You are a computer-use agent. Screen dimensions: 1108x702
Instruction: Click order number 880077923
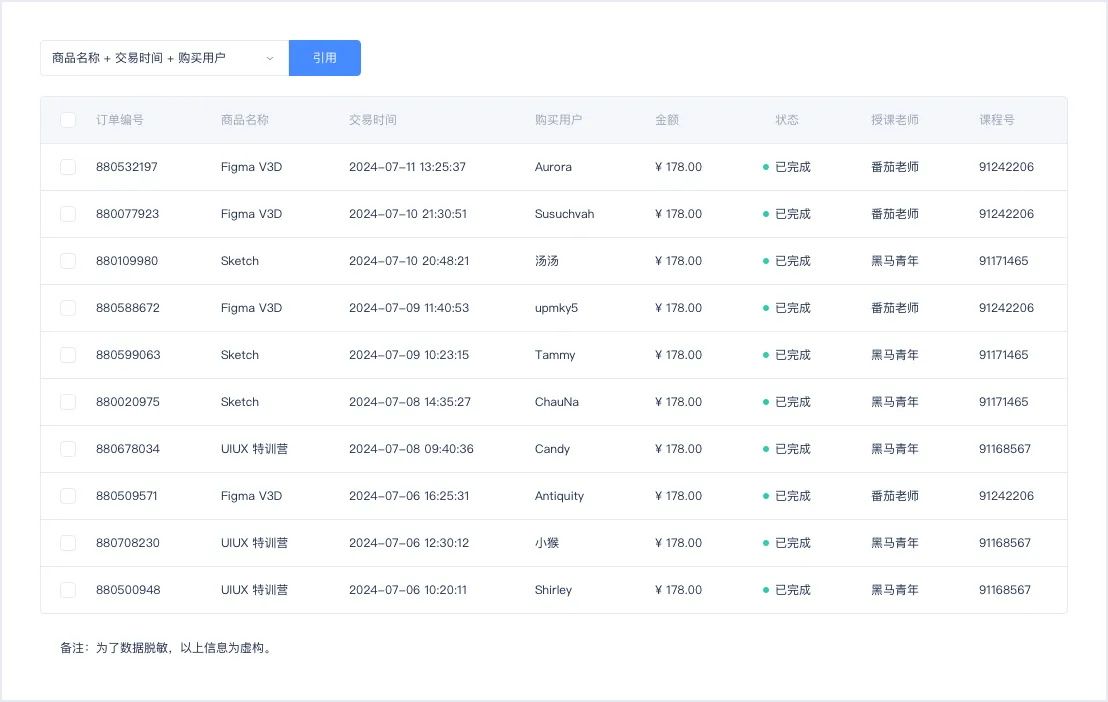[128, 214]
